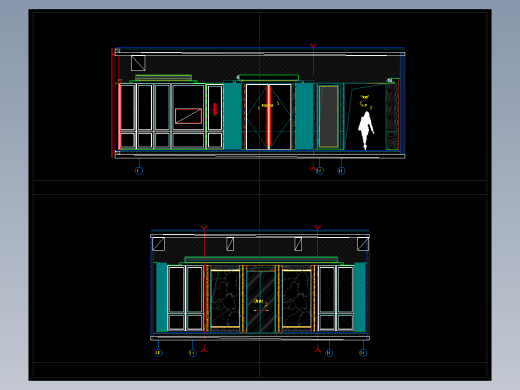Image resolution: width=520 pixels, height=390 pixels.
Task: Select the teal column at lower elevation's right end
Action: pos(360,297)
